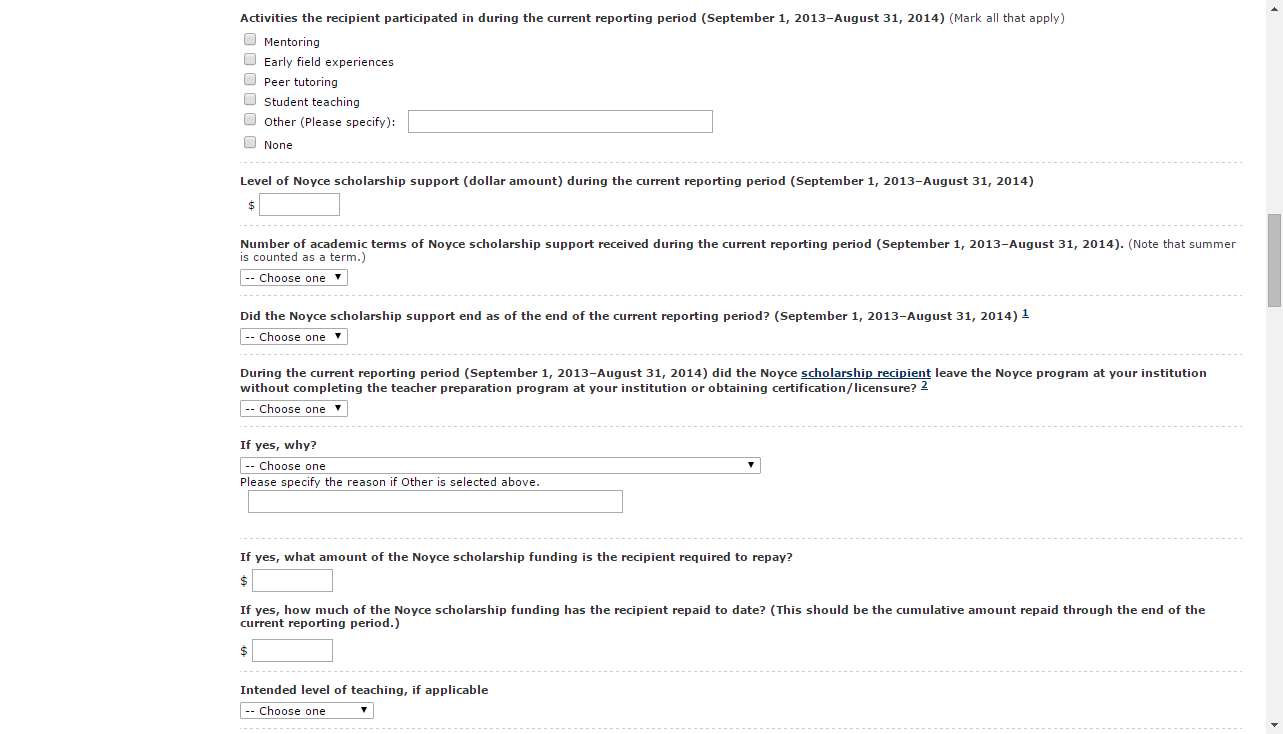Open footnote 1 link after support end question
The width and height of the screenshot is (1283, 734).
coord(1025,314)
